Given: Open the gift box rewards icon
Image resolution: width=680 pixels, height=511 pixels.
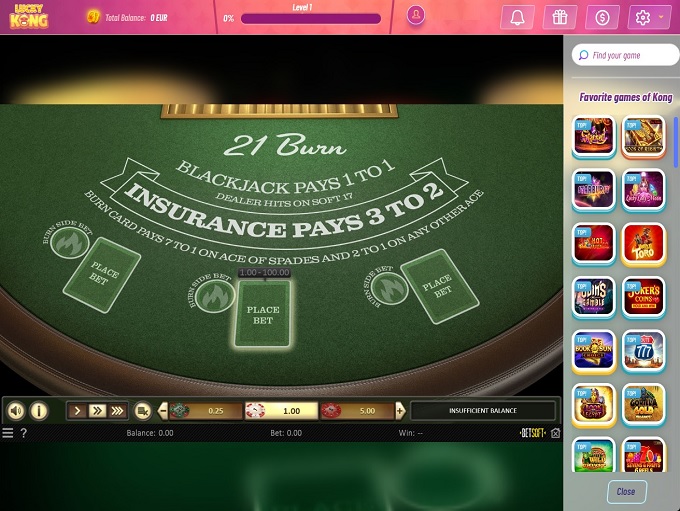Looking at the screenshot, I should (x=559, y=17).
